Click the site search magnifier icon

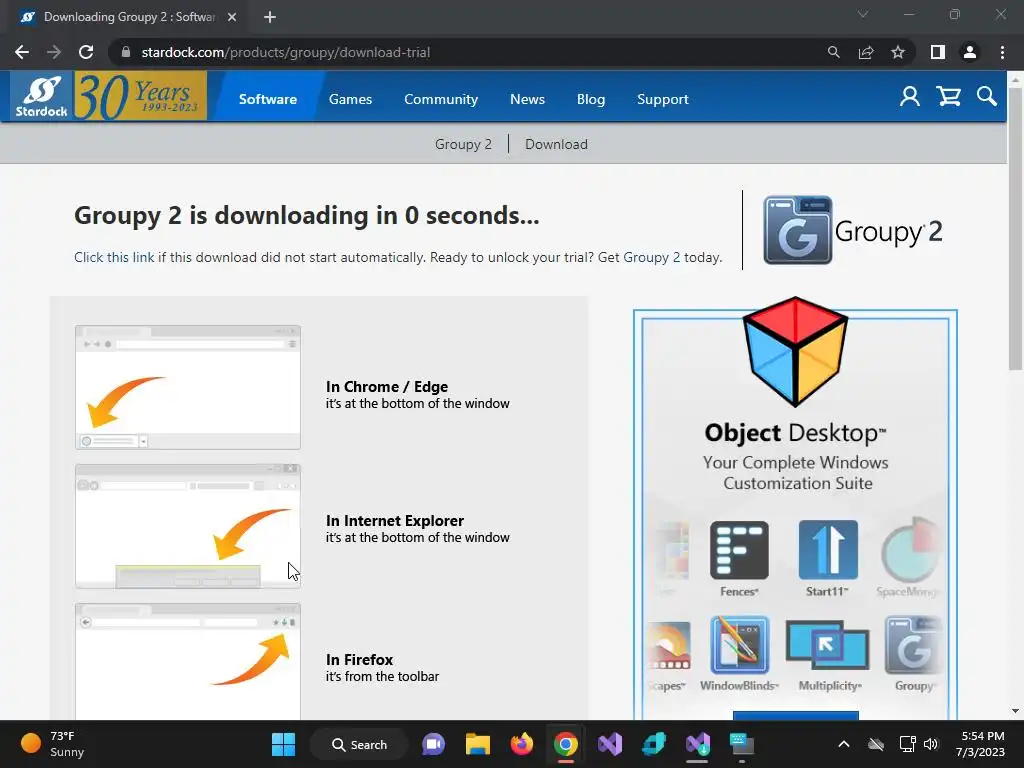987,97
